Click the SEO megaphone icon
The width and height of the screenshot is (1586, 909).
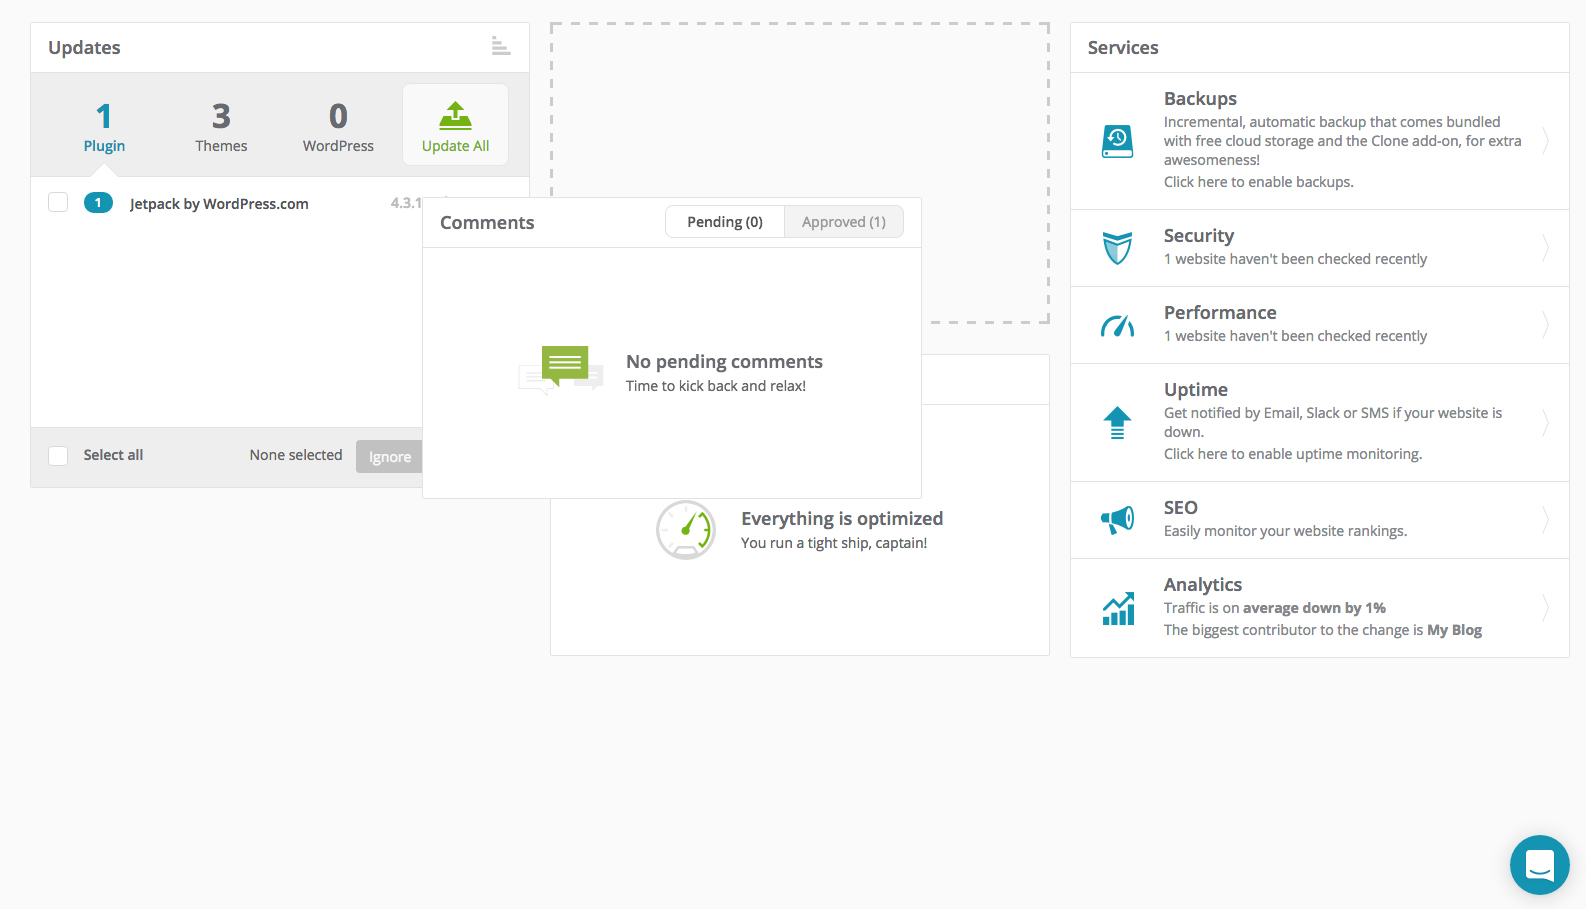click(x=1117, y=519)
